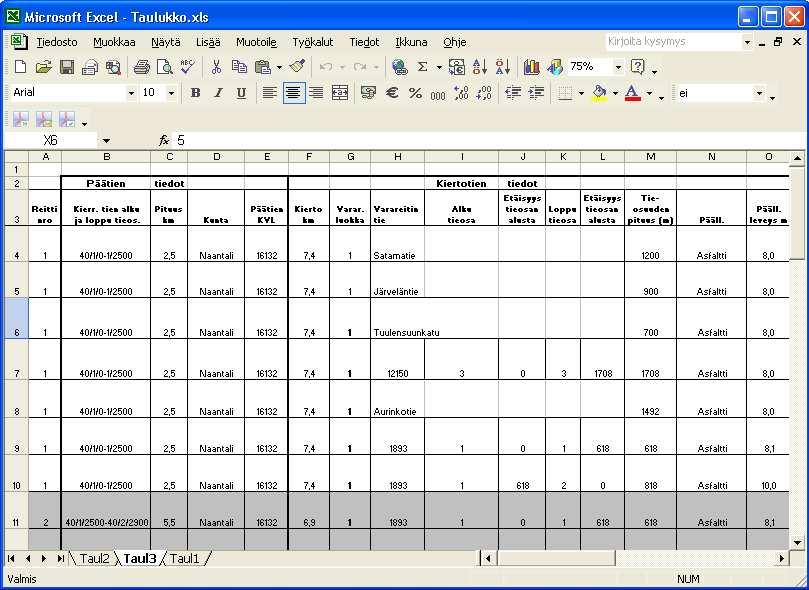
Task: Switch to the Taul1 sheet tab
Action: (x=184, y=559)
